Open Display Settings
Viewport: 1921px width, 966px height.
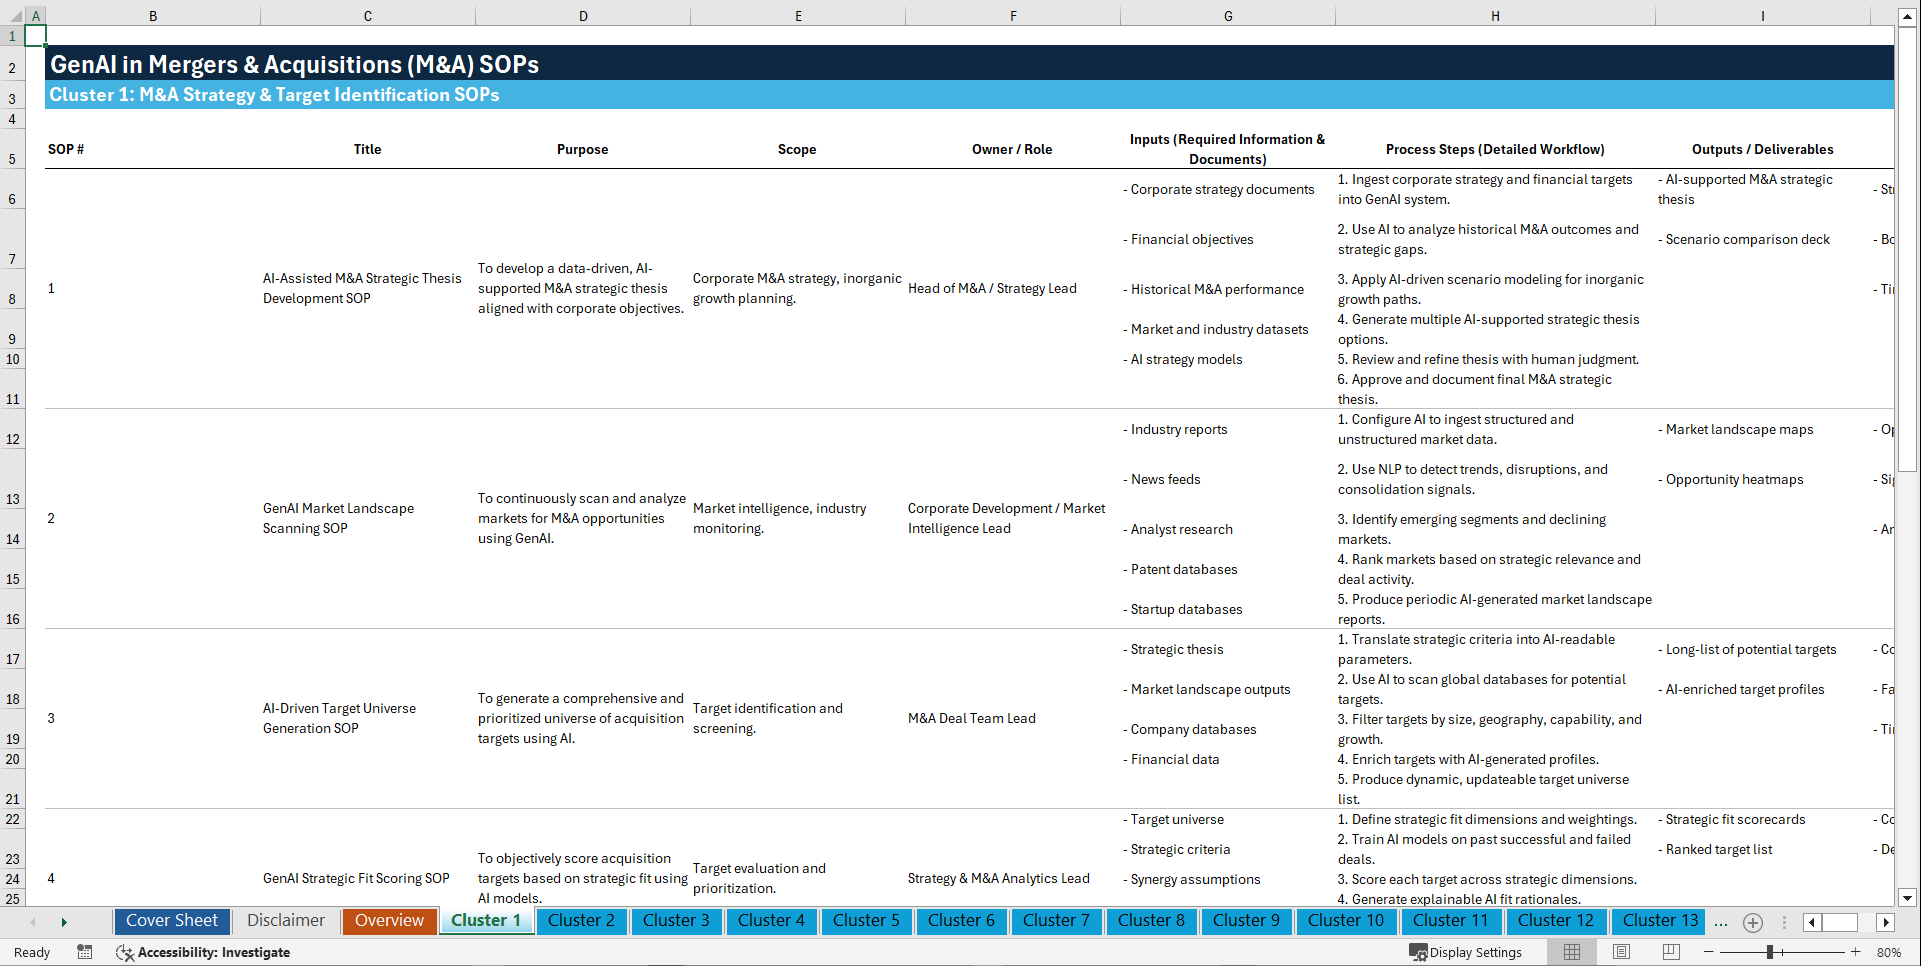tap(1467, 952)
